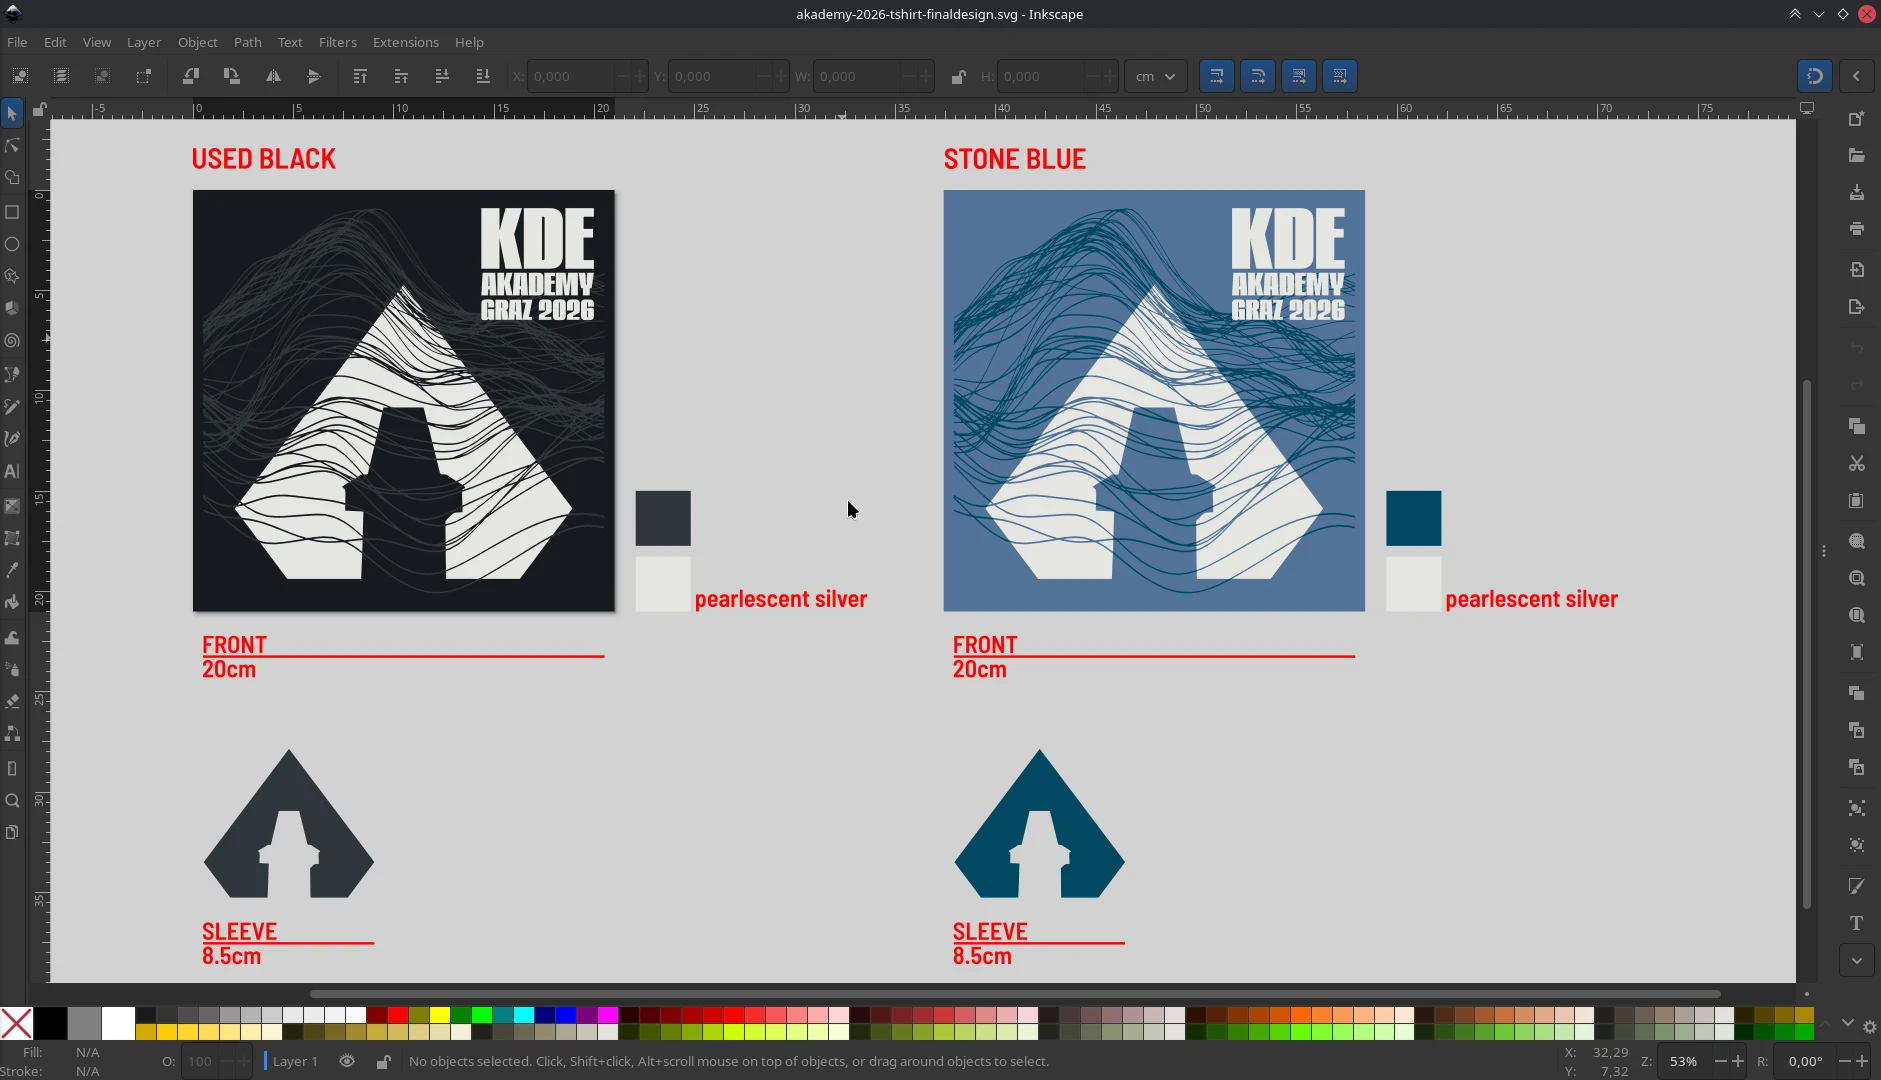1881x1080 pixels.
Task: Select the Ellipse tool
Action: [12, 244]
